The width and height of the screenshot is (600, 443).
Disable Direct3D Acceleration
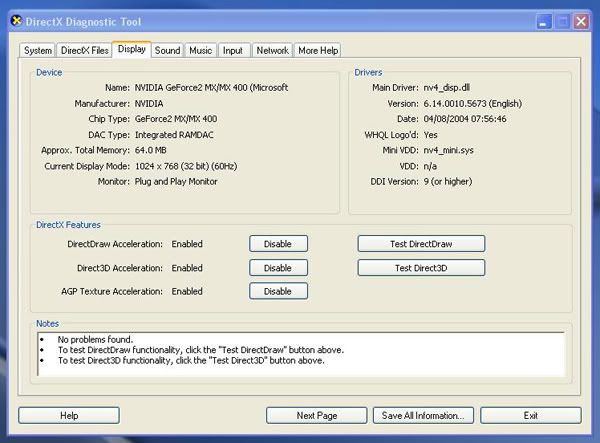[278, 268]
